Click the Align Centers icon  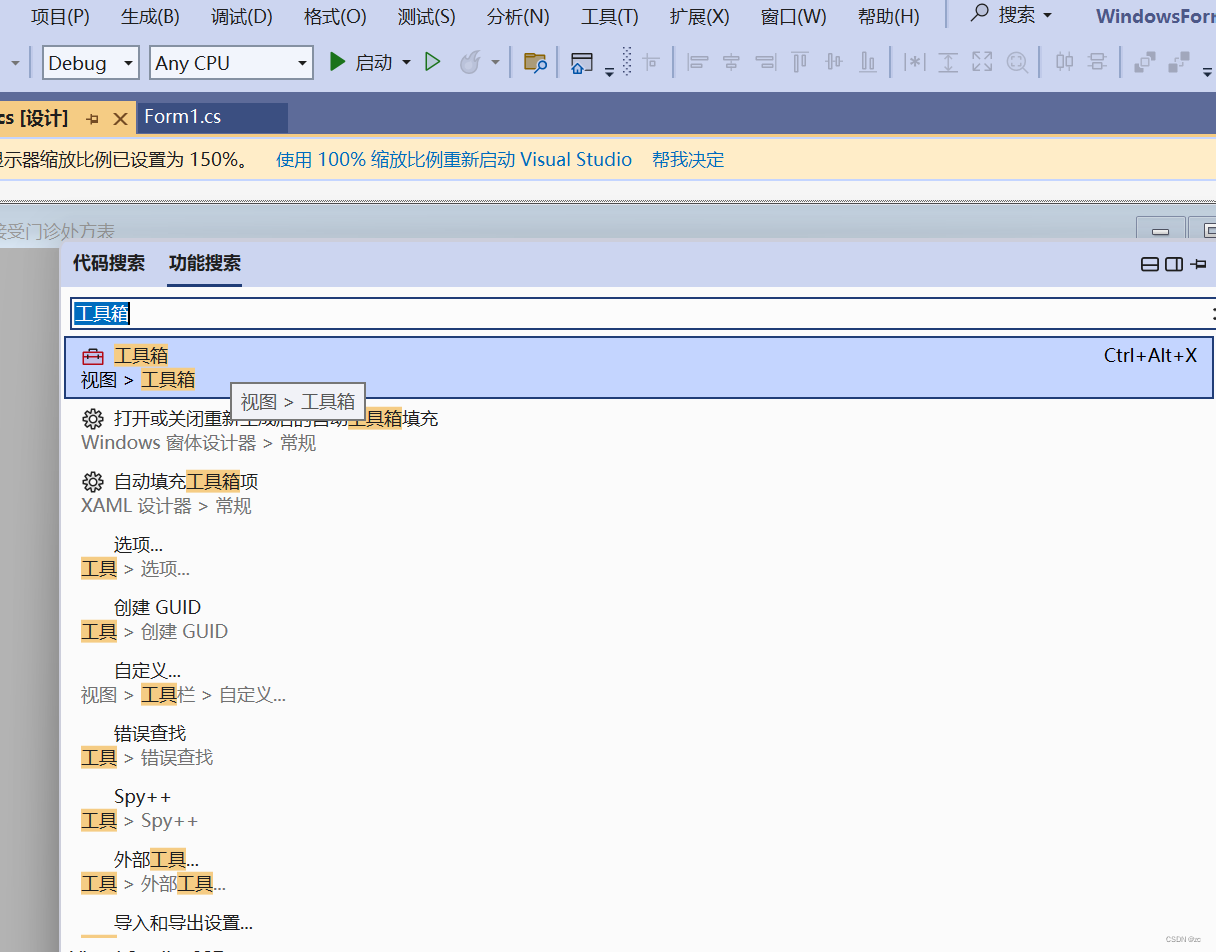(x=732, y=63)
